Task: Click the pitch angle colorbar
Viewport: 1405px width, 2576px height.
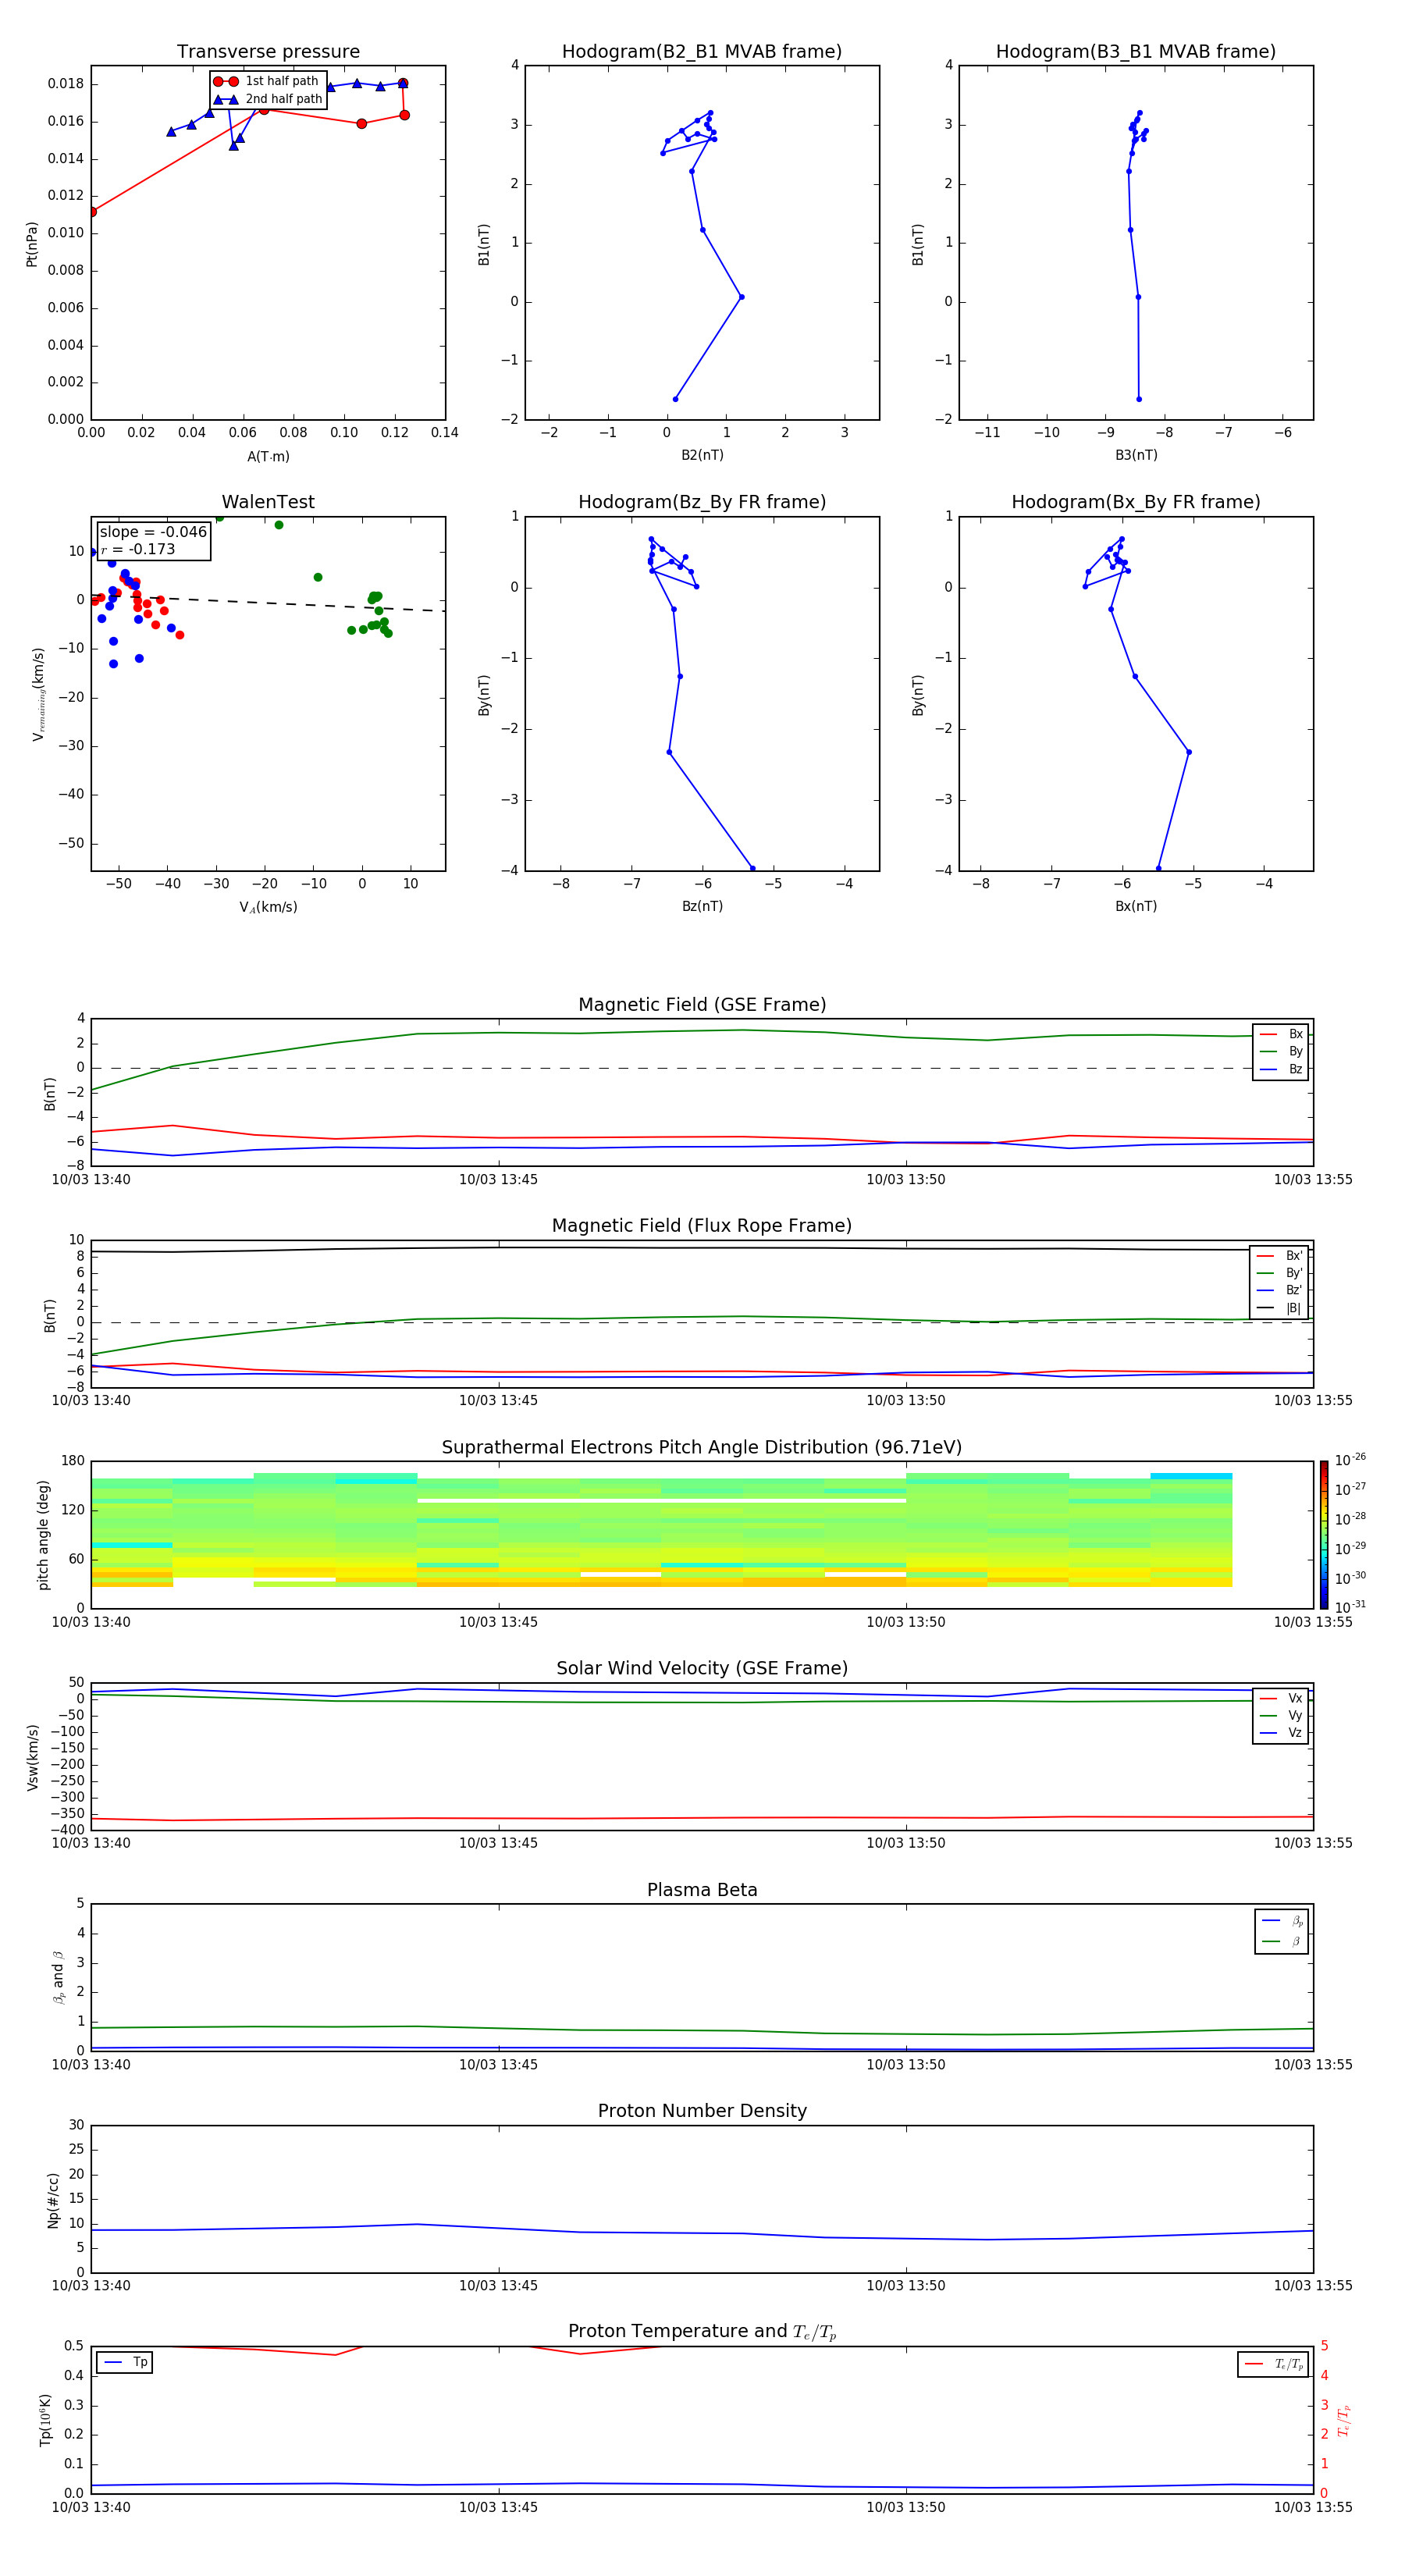Action: pyautogui.click(x=1324, y=1535)
